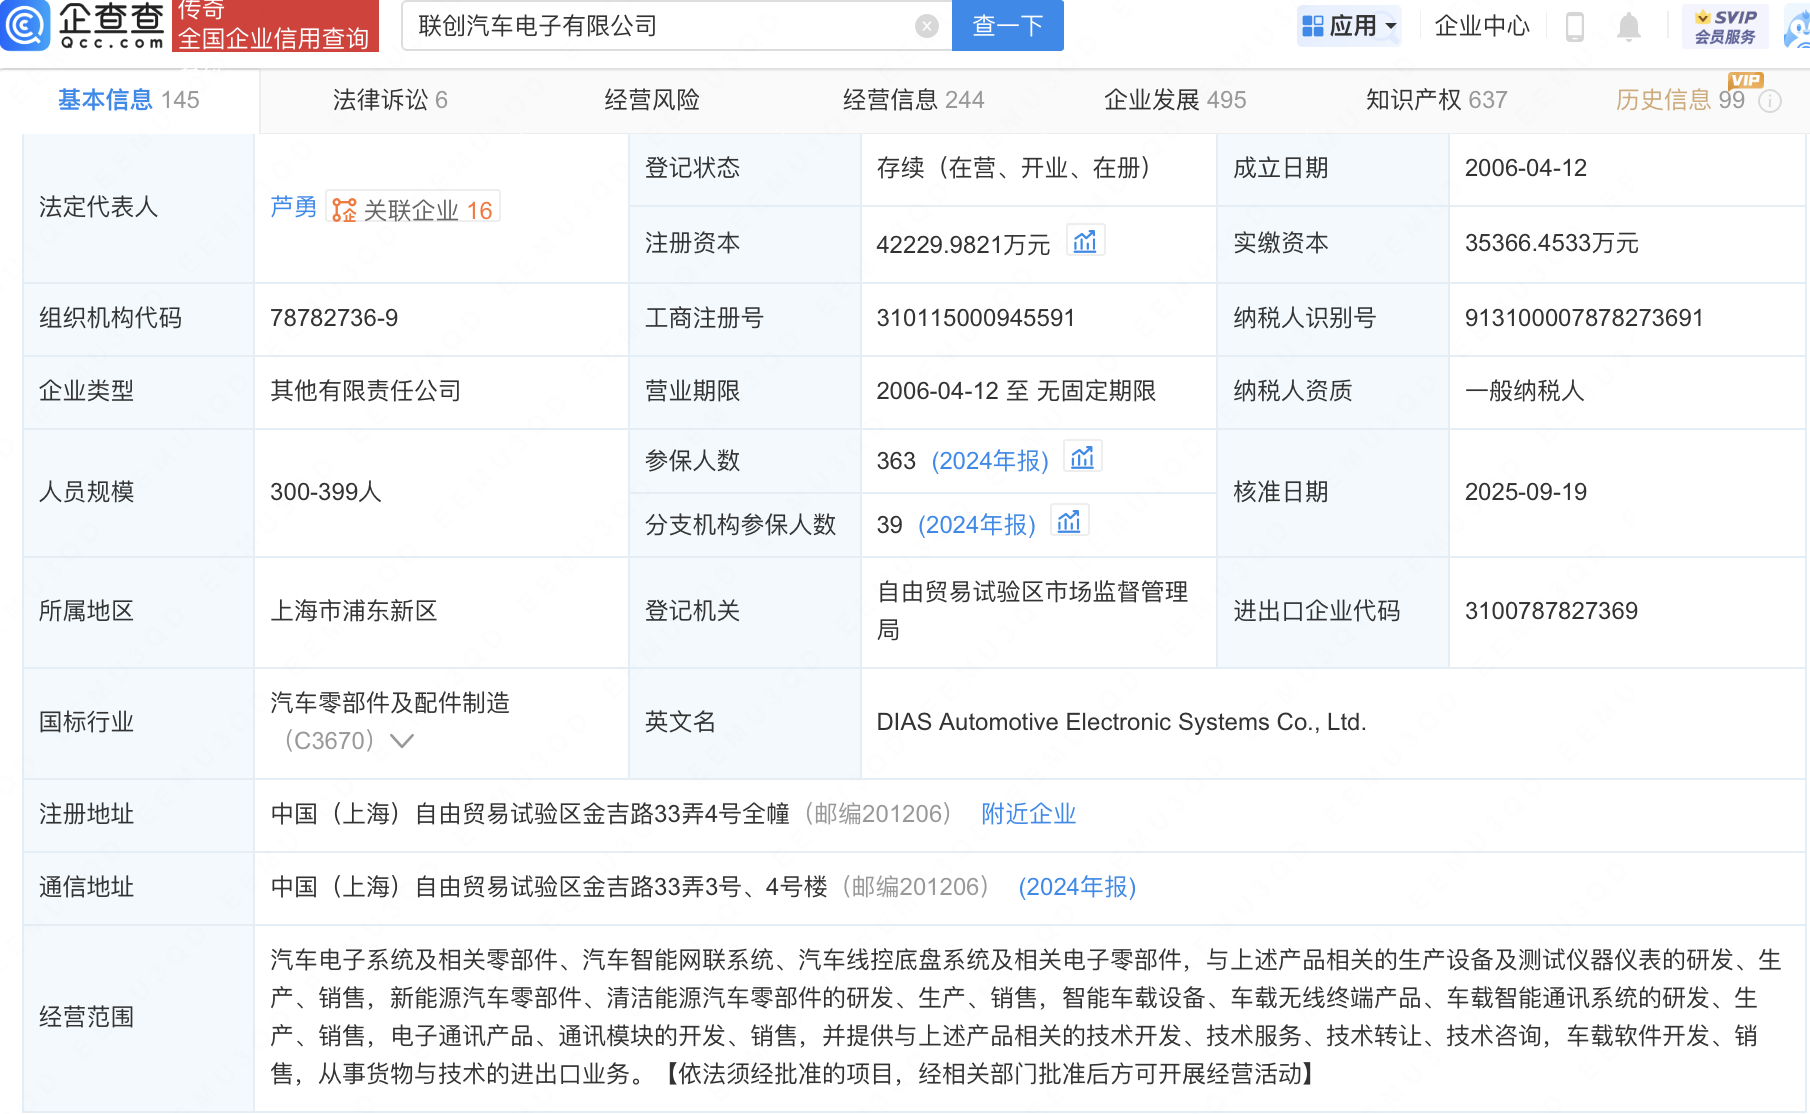1810x1114 pixels.
Task: Select the registered address on 金吉路33弄4号全幢
Action: point(530,814)
